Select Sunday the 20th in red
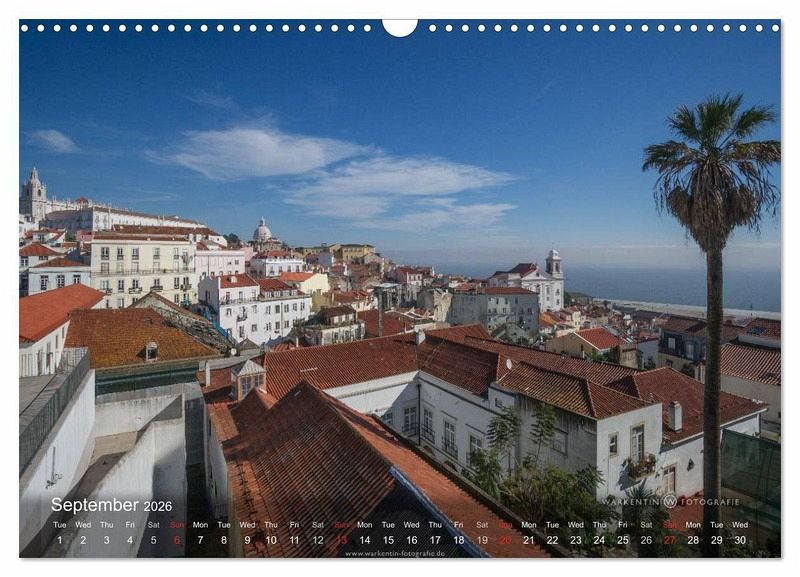This screenshot has width=800, height=577. coord(505,540)
